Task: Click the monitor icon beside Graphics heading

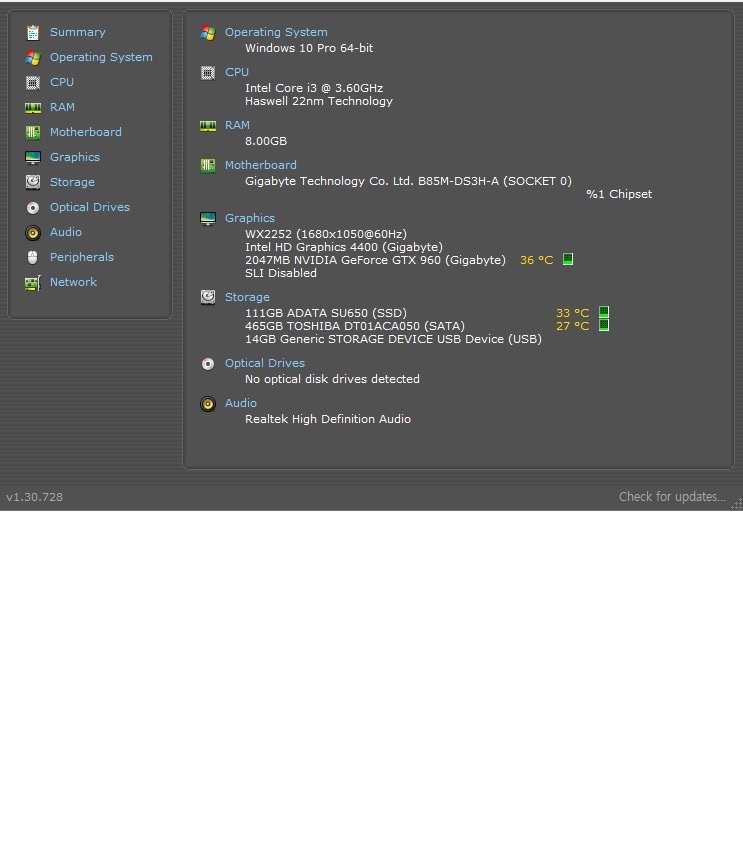Action: [208, 219]
